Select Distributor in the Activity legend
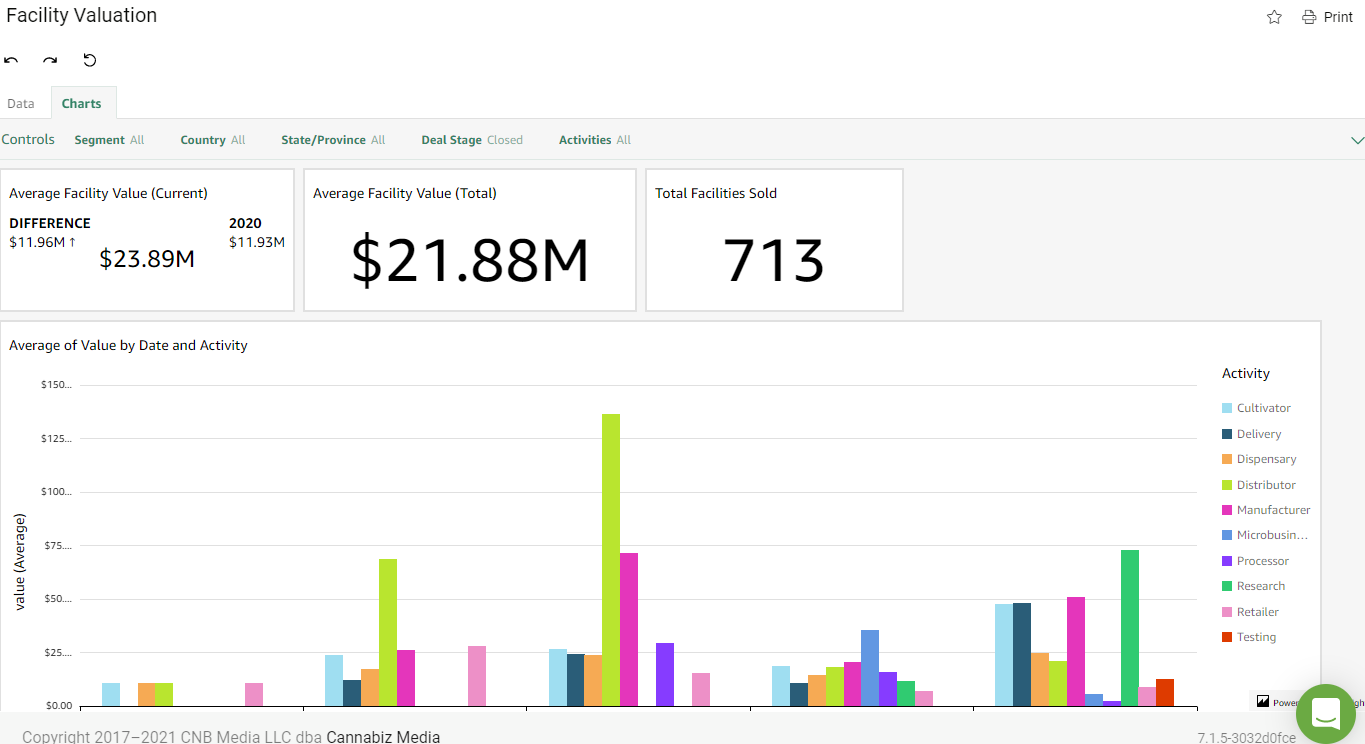The image size is (1365, 744). point(1265,485)
